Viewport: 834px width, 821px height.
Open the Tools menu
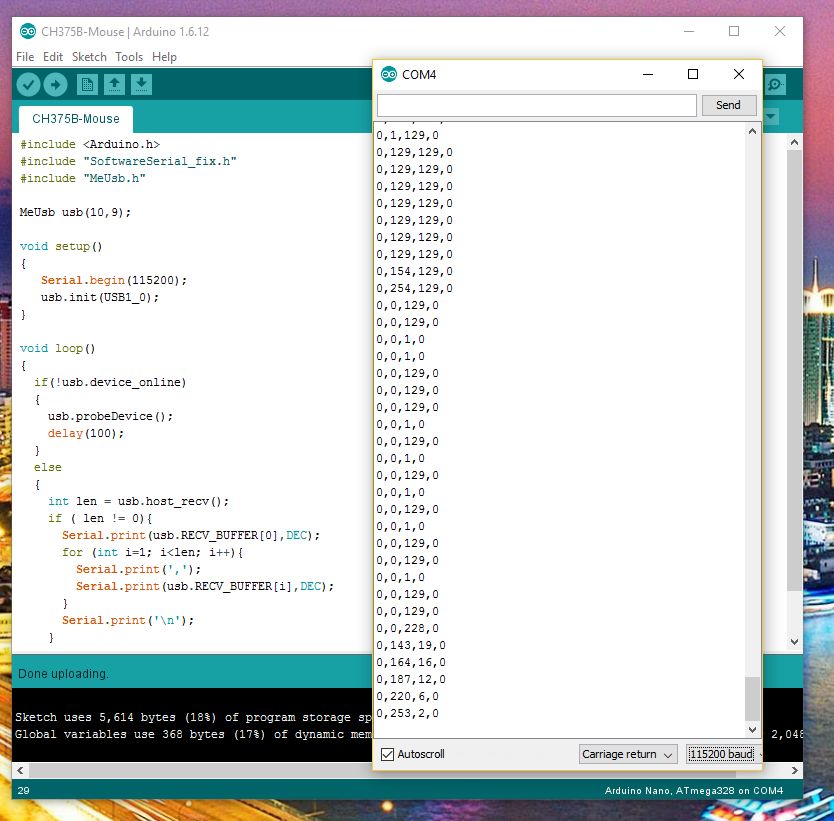point(129,57)
